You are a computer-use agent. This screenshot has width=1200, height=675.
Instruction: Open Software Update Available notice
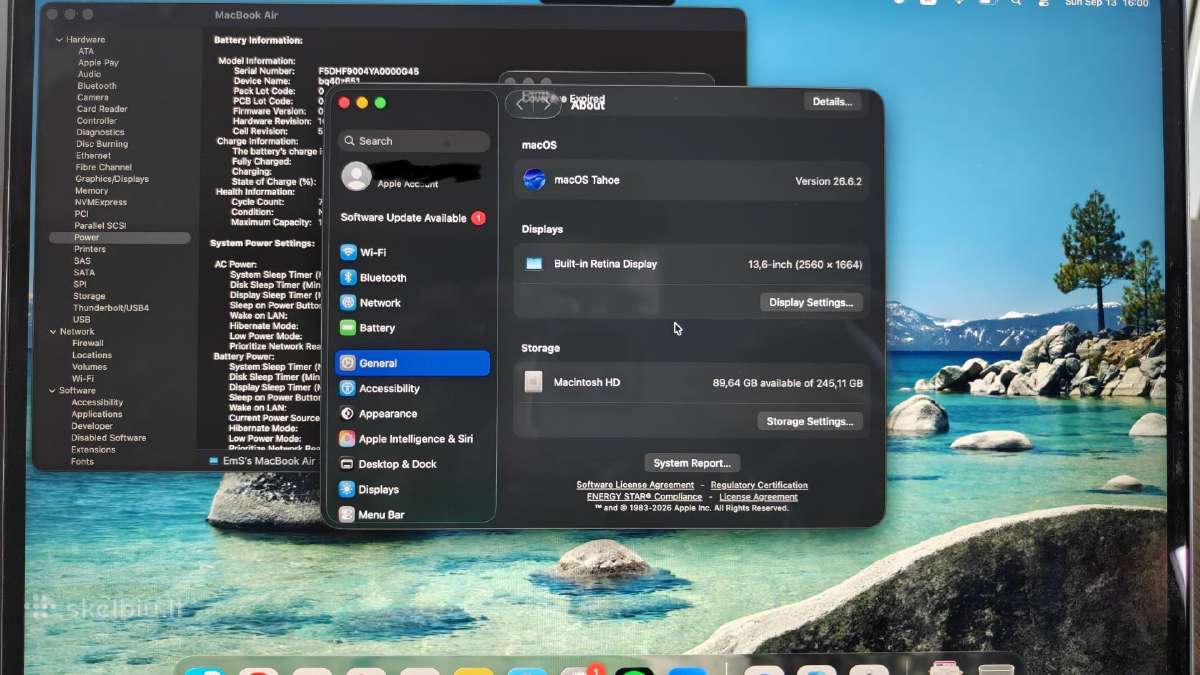point(413,218)
